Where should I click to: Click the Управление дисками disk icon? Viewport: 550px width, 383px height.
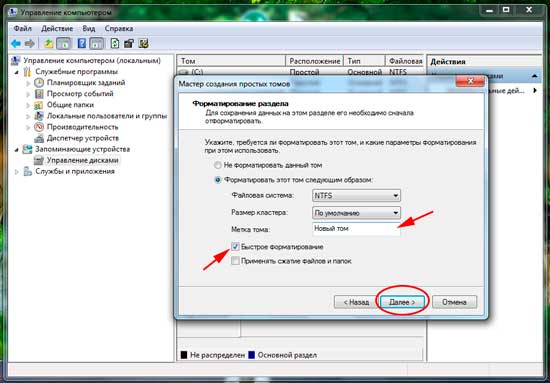39,160
